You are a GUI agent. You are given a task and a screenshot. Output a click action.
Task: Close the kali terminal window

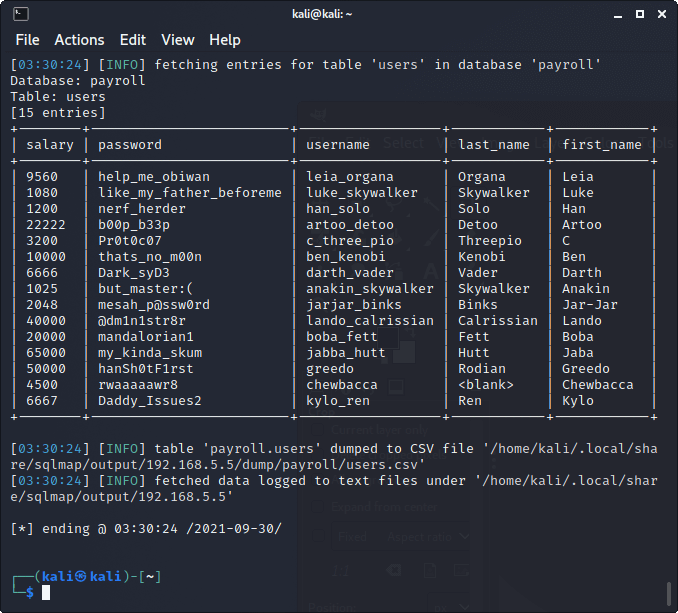pyautogui.click(x=662, y=14)
